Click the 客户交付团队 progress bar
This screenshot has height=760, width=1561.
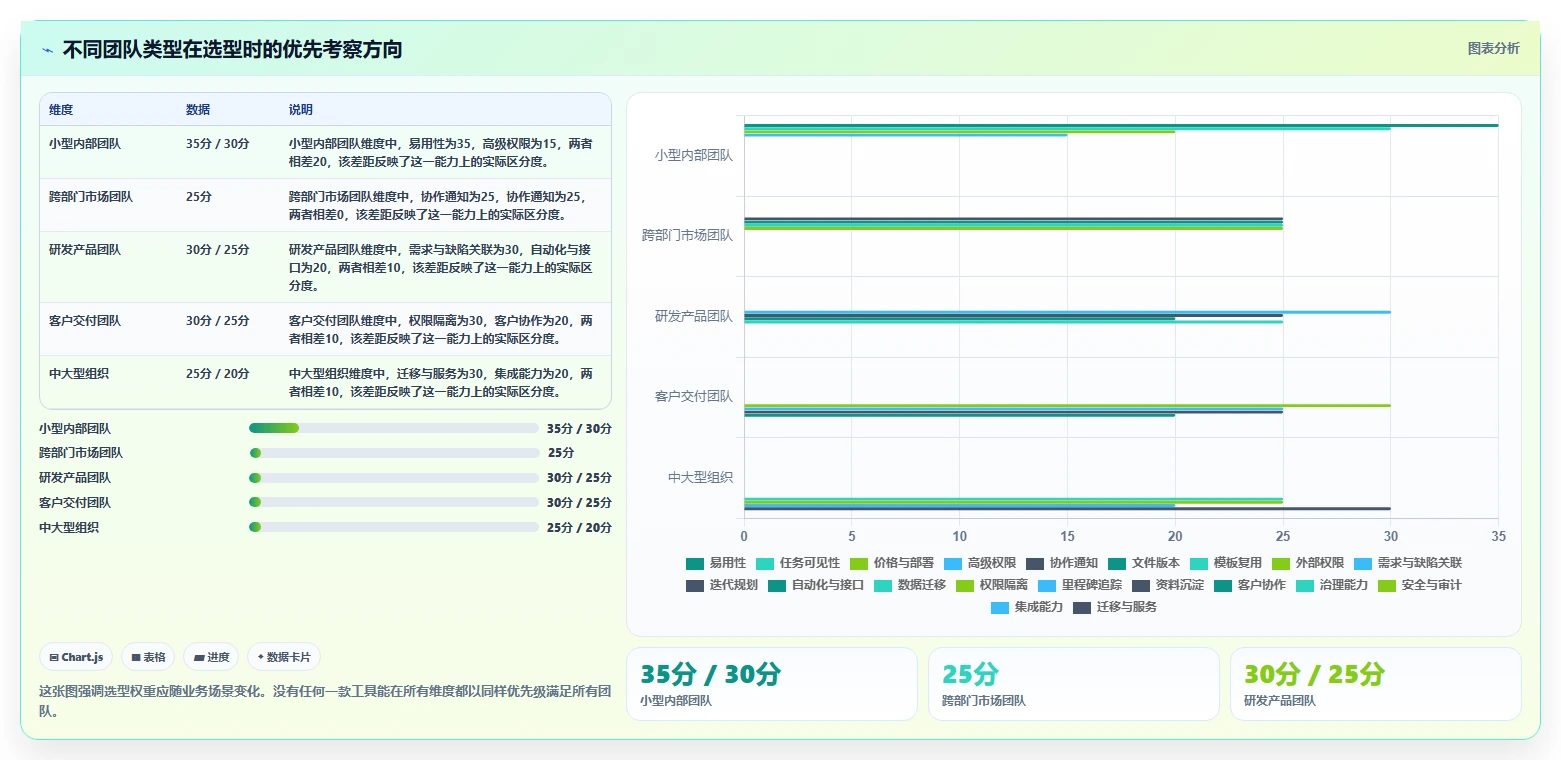(x=394, y=503)
